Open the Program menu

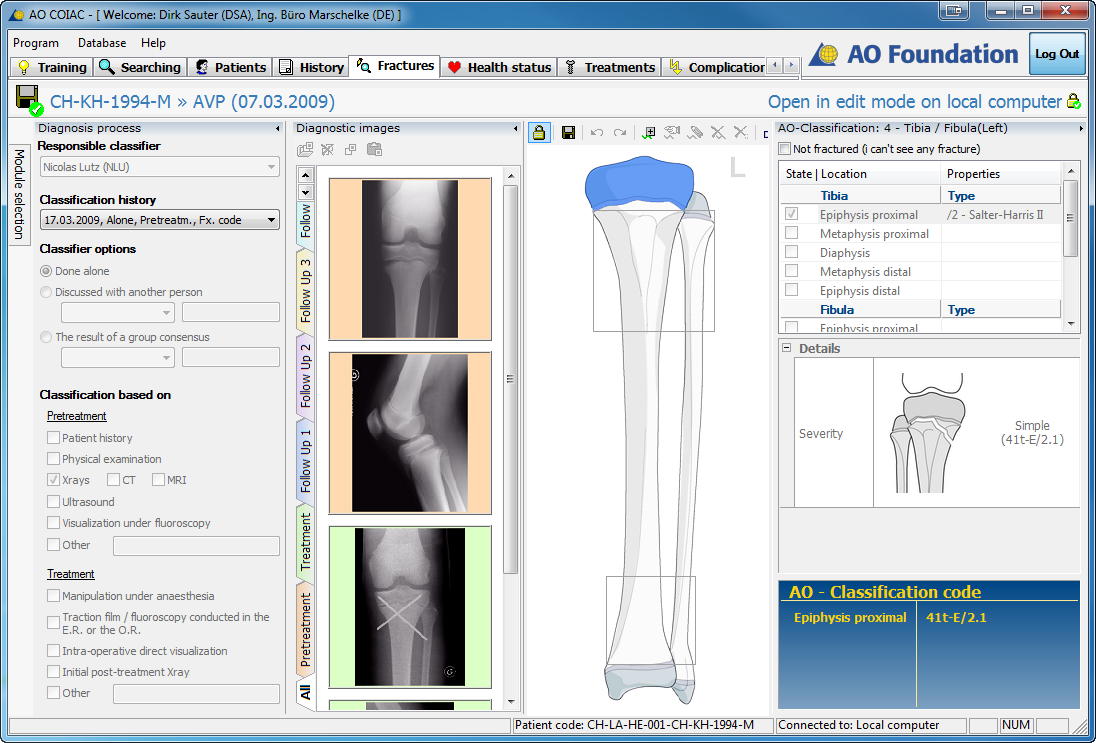36,43
